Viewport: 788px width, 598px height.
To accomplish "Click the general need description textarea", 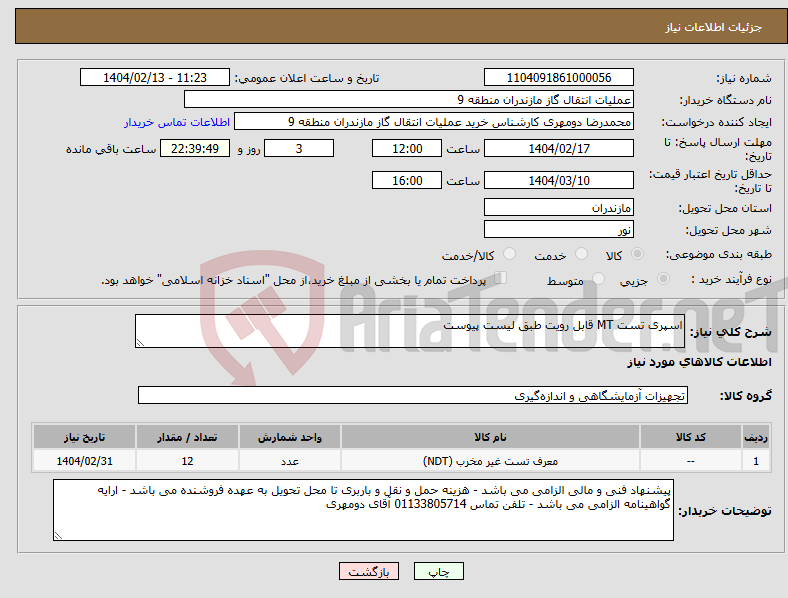I will (410, 331).
